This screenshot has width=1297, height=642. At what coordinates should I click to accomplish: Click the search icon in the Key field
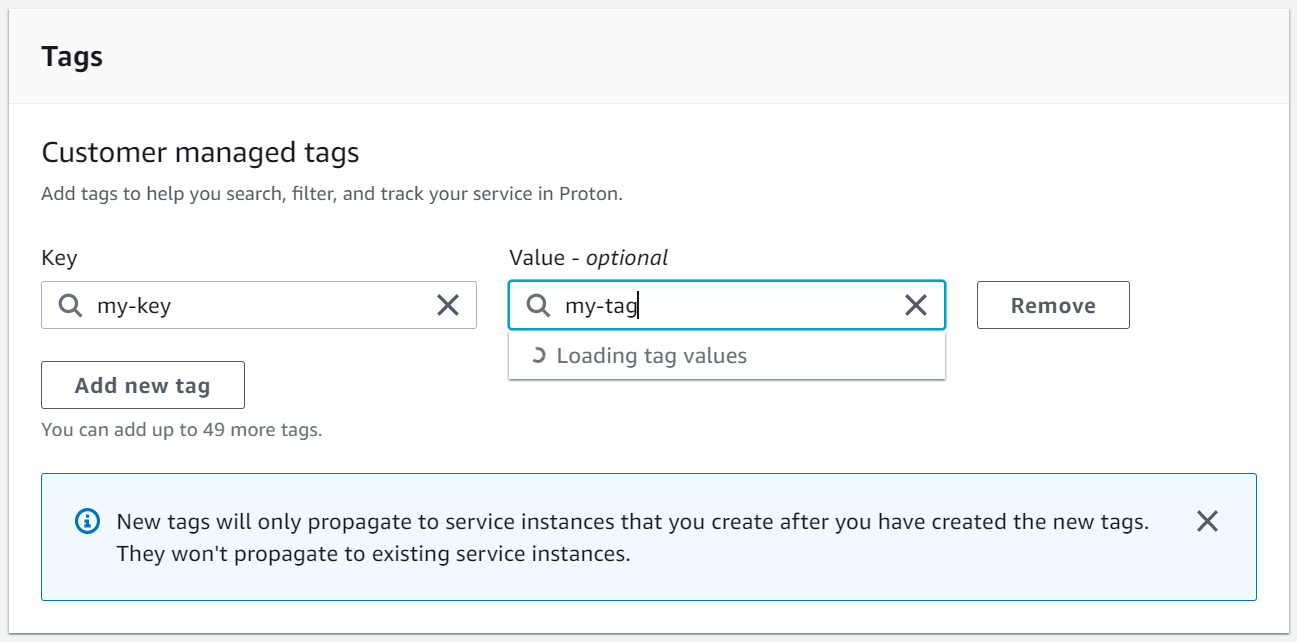(x=69, y=305)
